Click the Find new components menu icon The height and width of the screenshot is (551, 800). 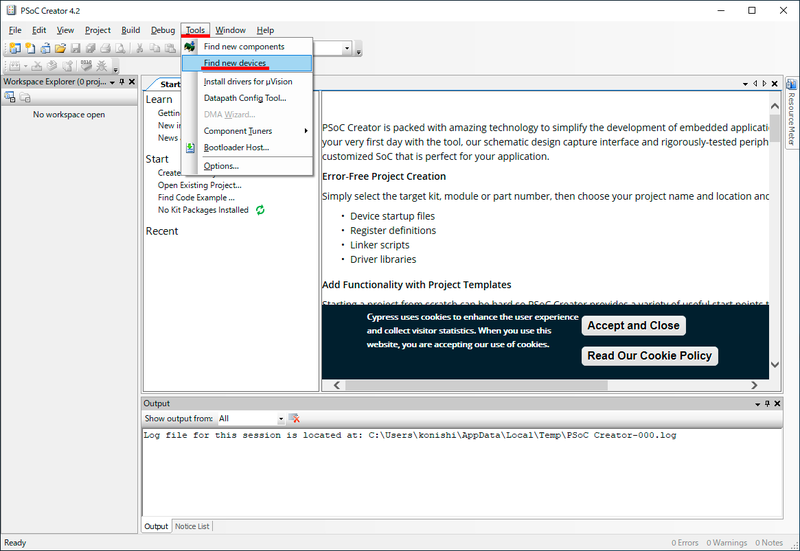click(190, 46)
